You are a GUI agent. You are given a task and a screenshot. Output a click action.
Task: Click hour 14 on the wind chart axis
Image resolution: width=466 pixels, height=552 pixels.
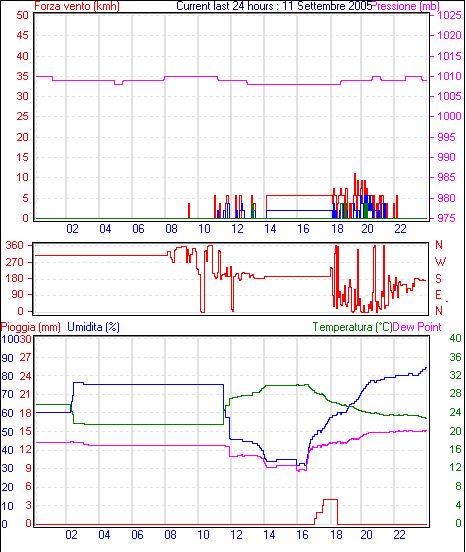tap(270, 229)
